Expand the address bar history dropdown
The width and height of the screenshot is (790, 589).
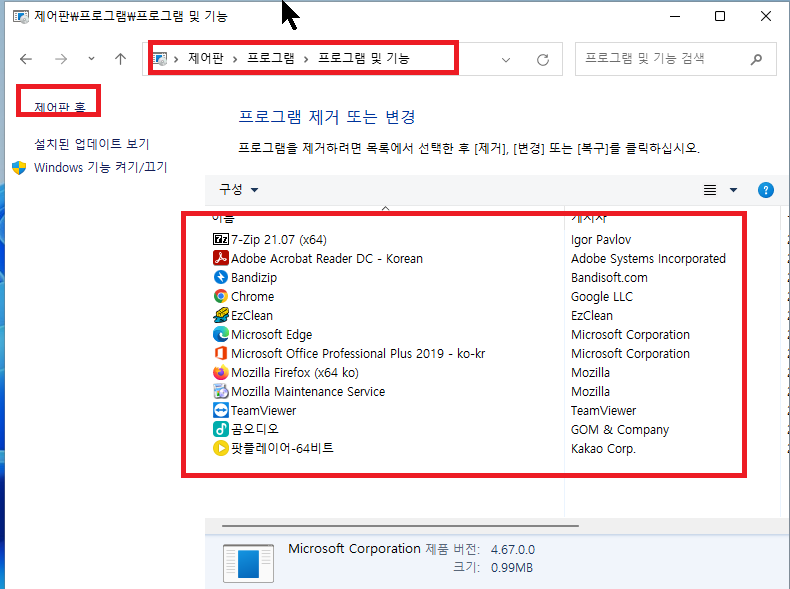click(506, 60)
